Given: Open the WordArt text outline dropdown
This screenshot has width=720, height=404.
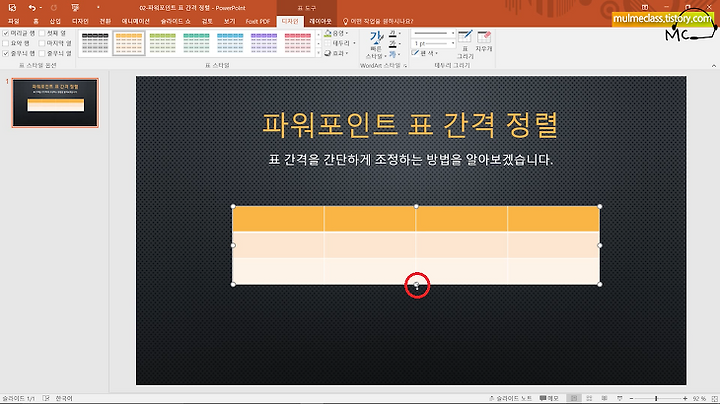Looking at the screenshot, I should coord(394,44).
